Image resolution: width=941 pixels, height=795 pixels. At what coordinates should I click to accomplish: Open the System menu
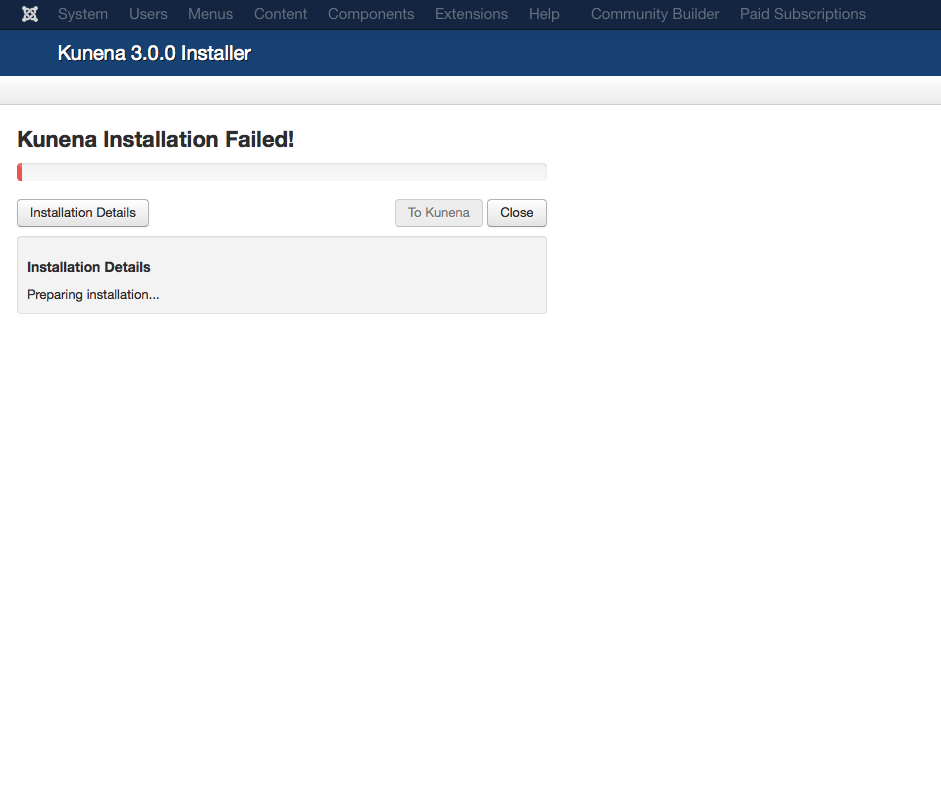coord(83,14)
